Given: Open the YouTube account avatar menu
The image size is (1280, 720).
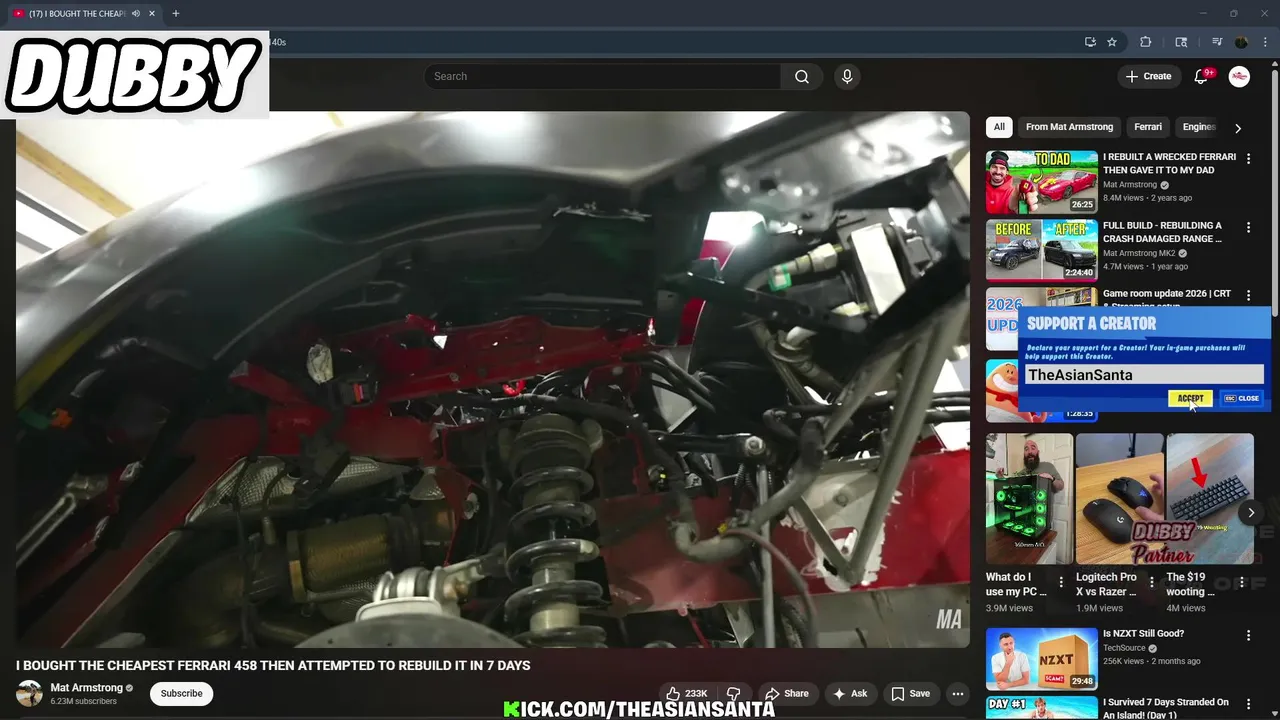Looking at the screenshot, I should coord(1239,77).
